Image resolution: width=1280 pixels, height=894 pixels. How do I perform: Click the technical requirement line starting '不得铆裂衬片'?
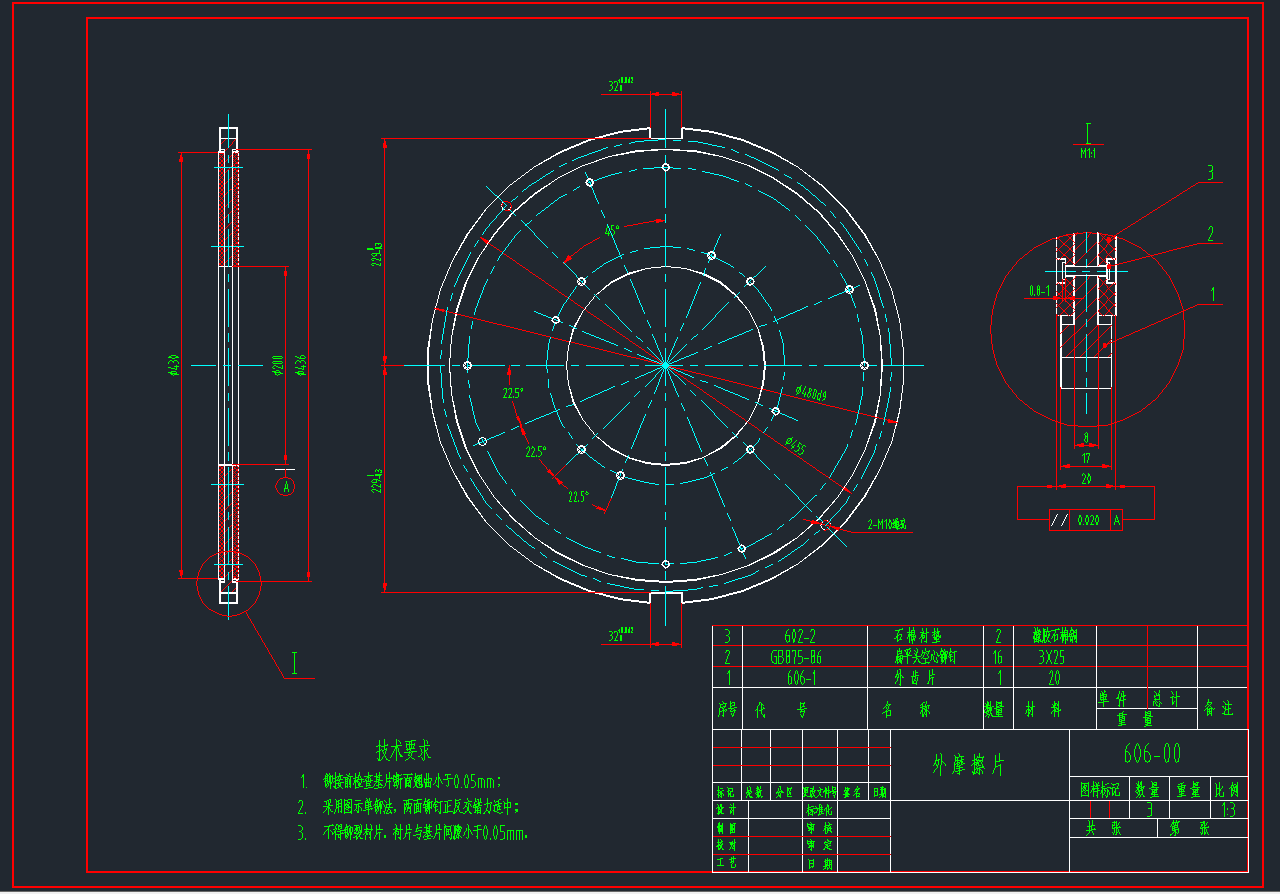point(413,832)
